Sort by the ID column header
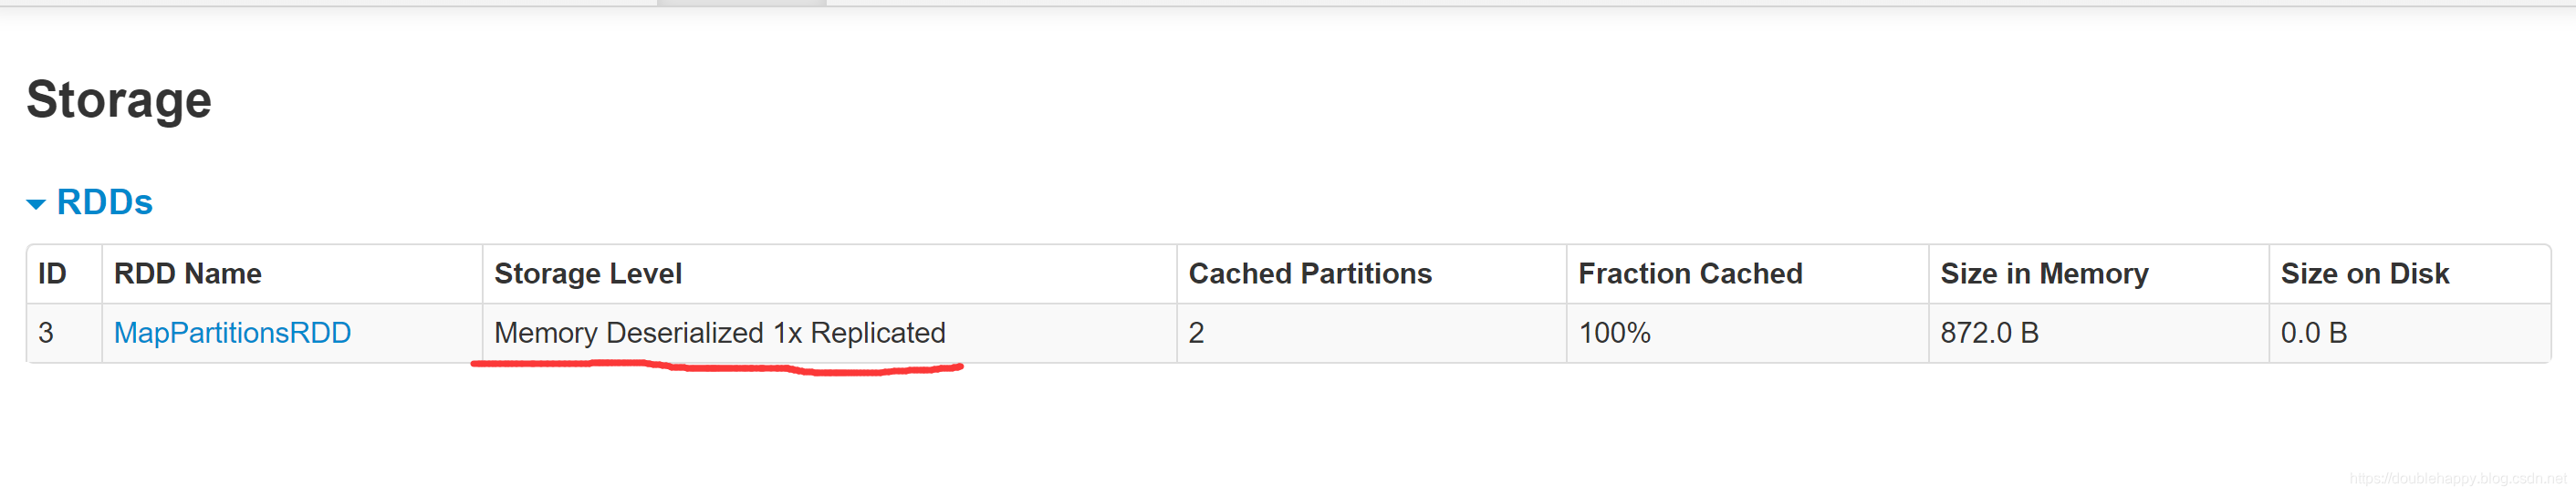This screenshot has width=2576, height=495. (x=52, y=274)
